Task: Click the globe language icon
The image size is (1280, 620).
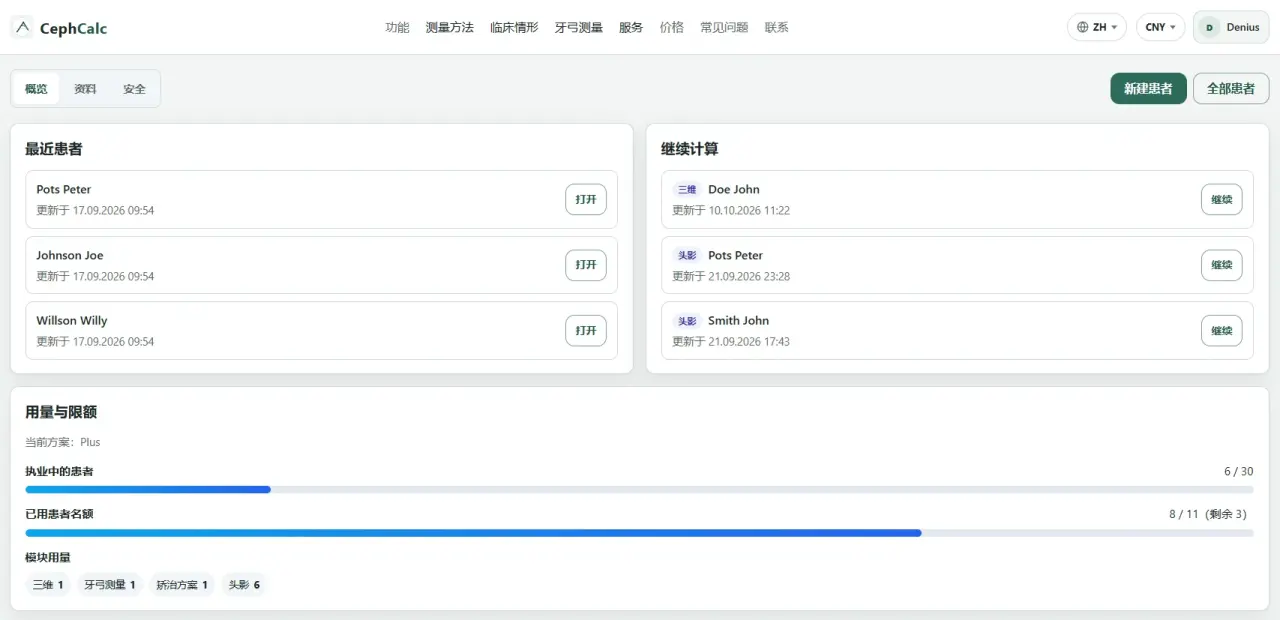Action: 1082,27
